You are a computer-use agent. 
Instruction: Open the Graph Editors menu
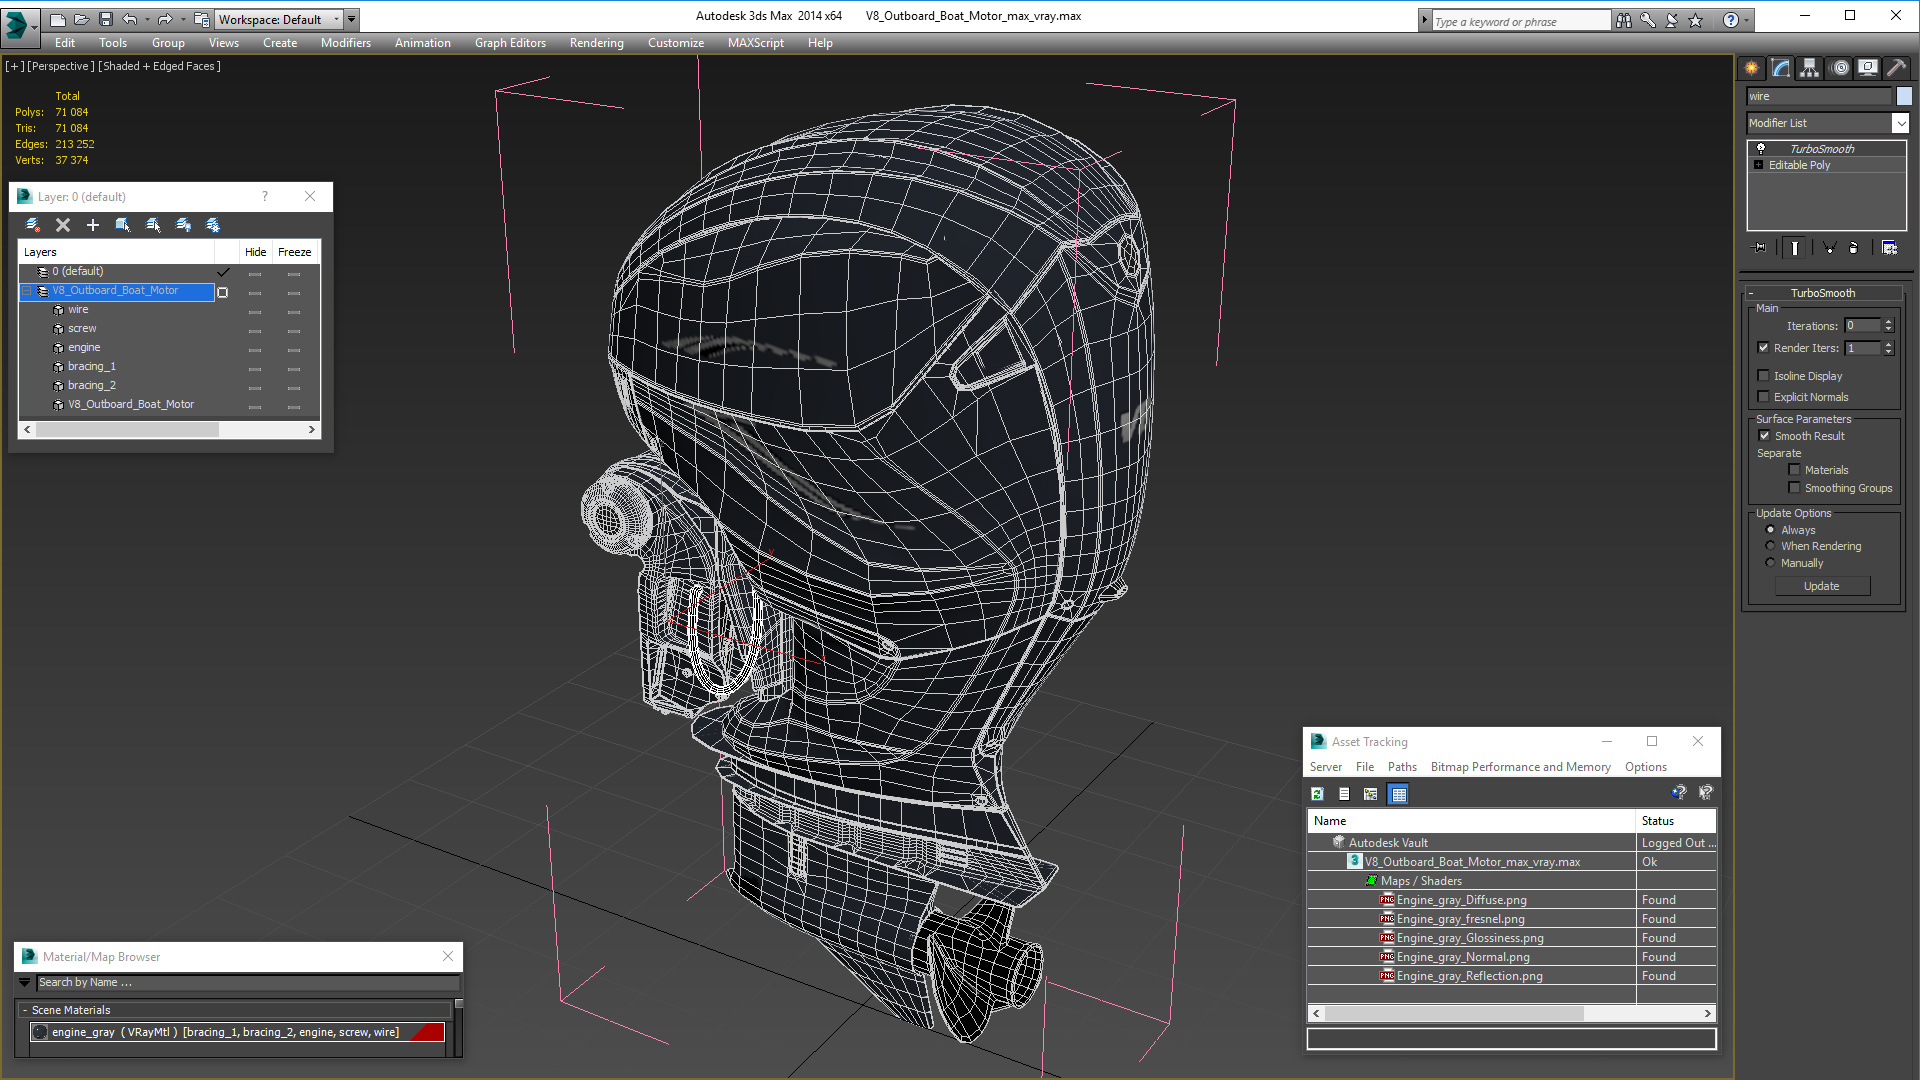tap(510, 43)
